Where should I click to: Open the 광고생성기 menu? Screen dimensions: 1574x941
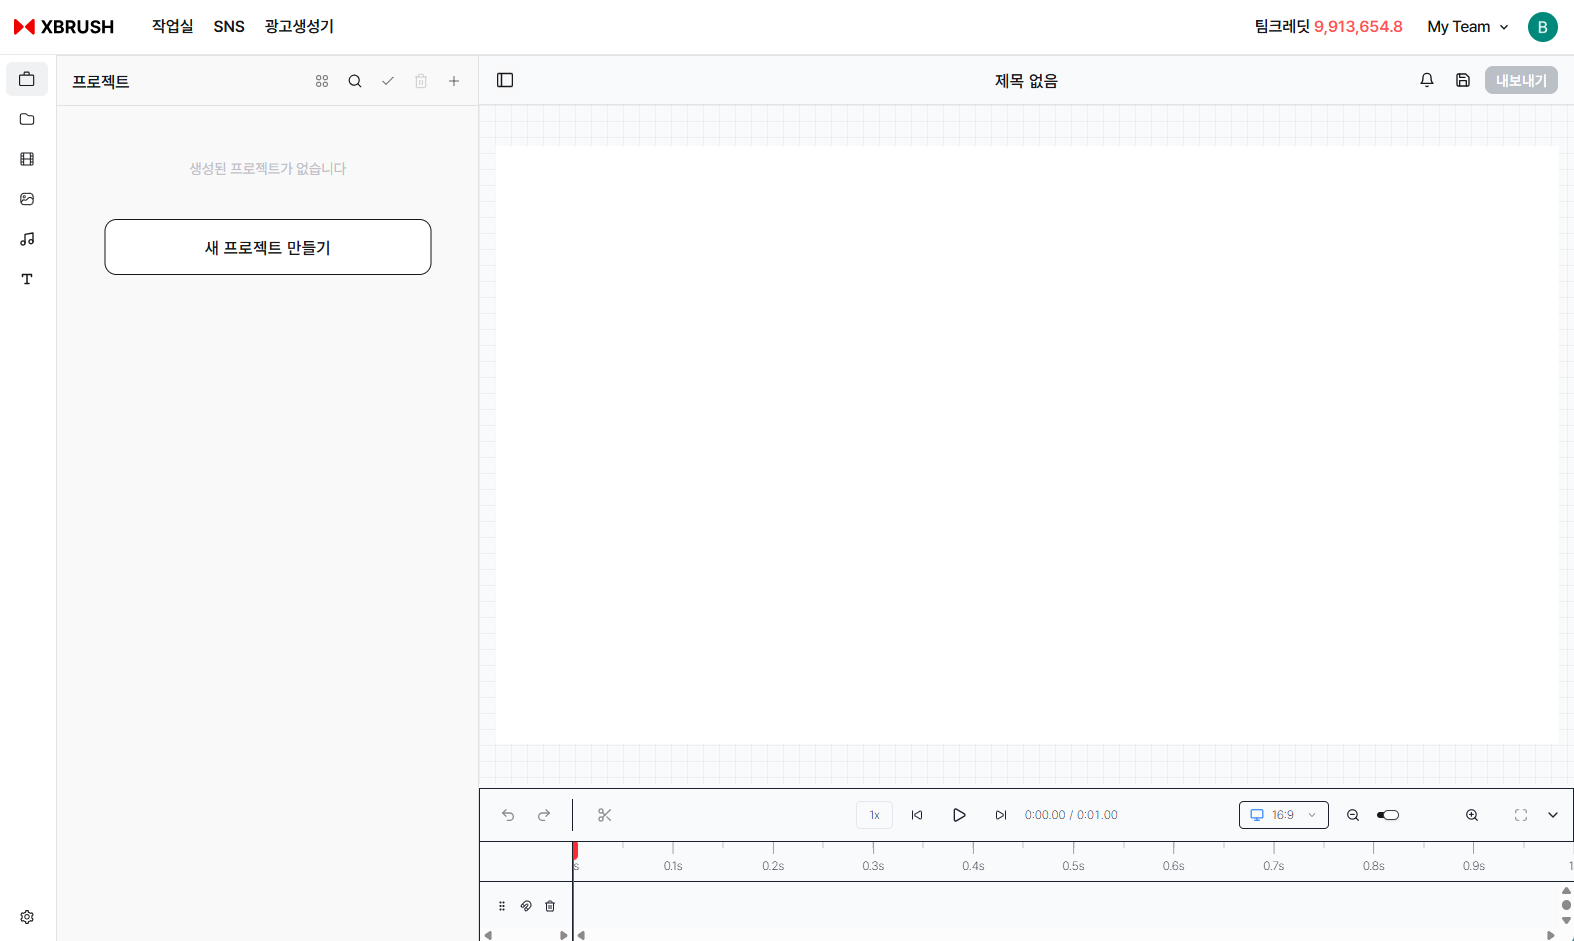point(299,27)
